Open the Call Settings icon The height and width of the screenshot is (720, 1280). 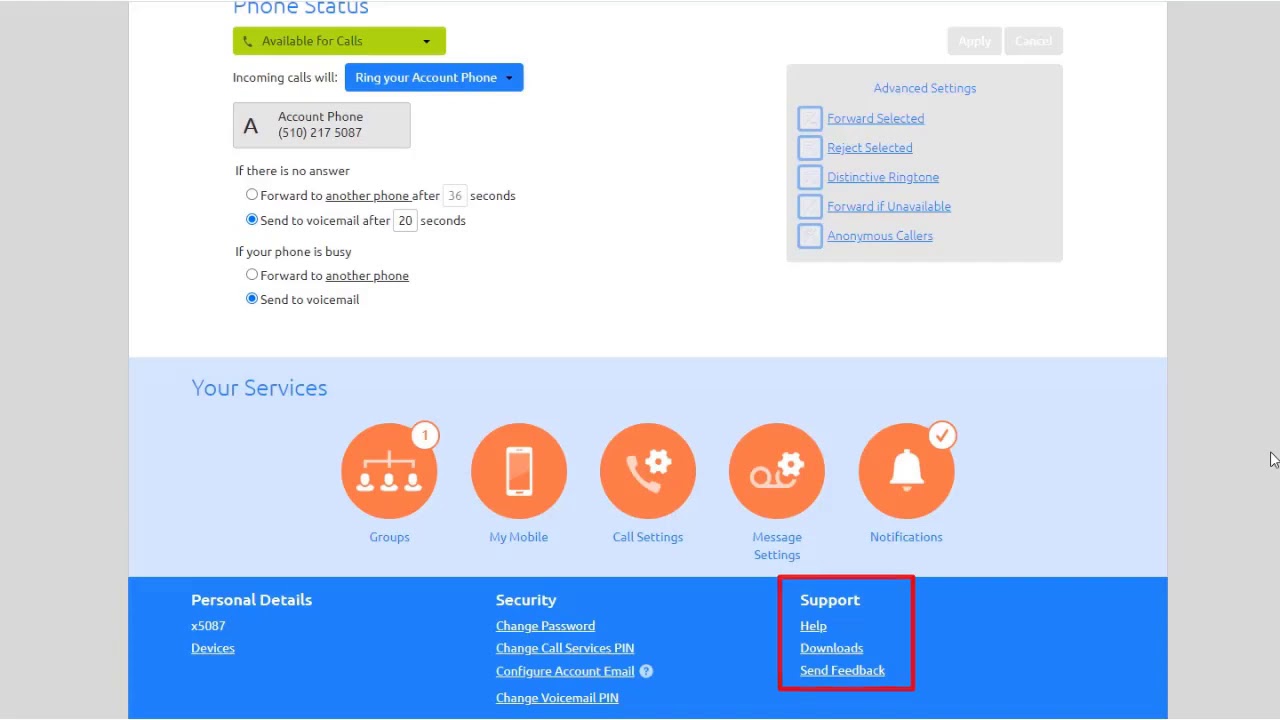(647, 471)
